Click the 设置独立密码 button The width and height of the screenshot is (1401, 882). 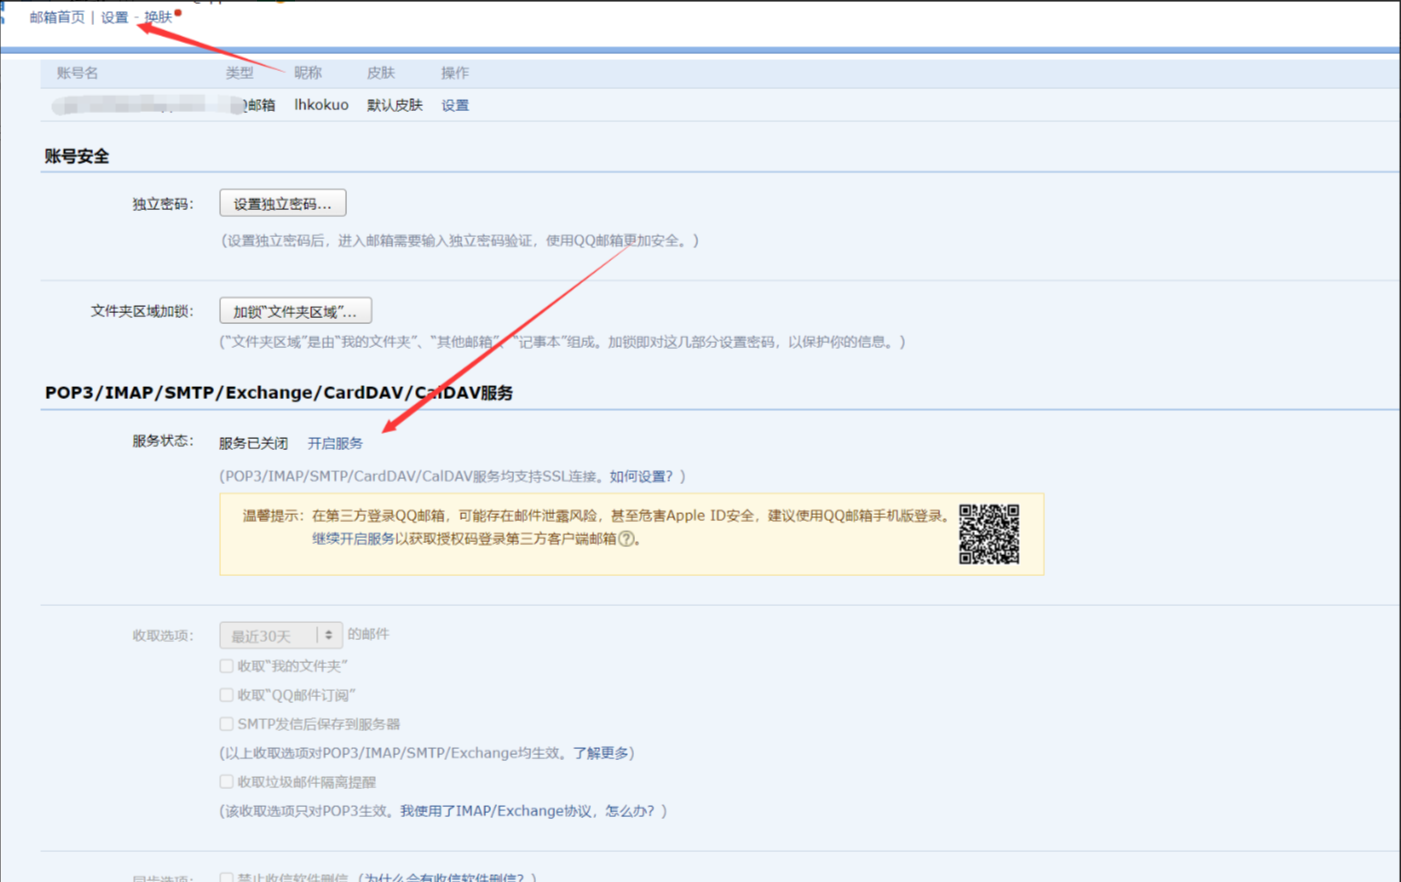[283, 203]
